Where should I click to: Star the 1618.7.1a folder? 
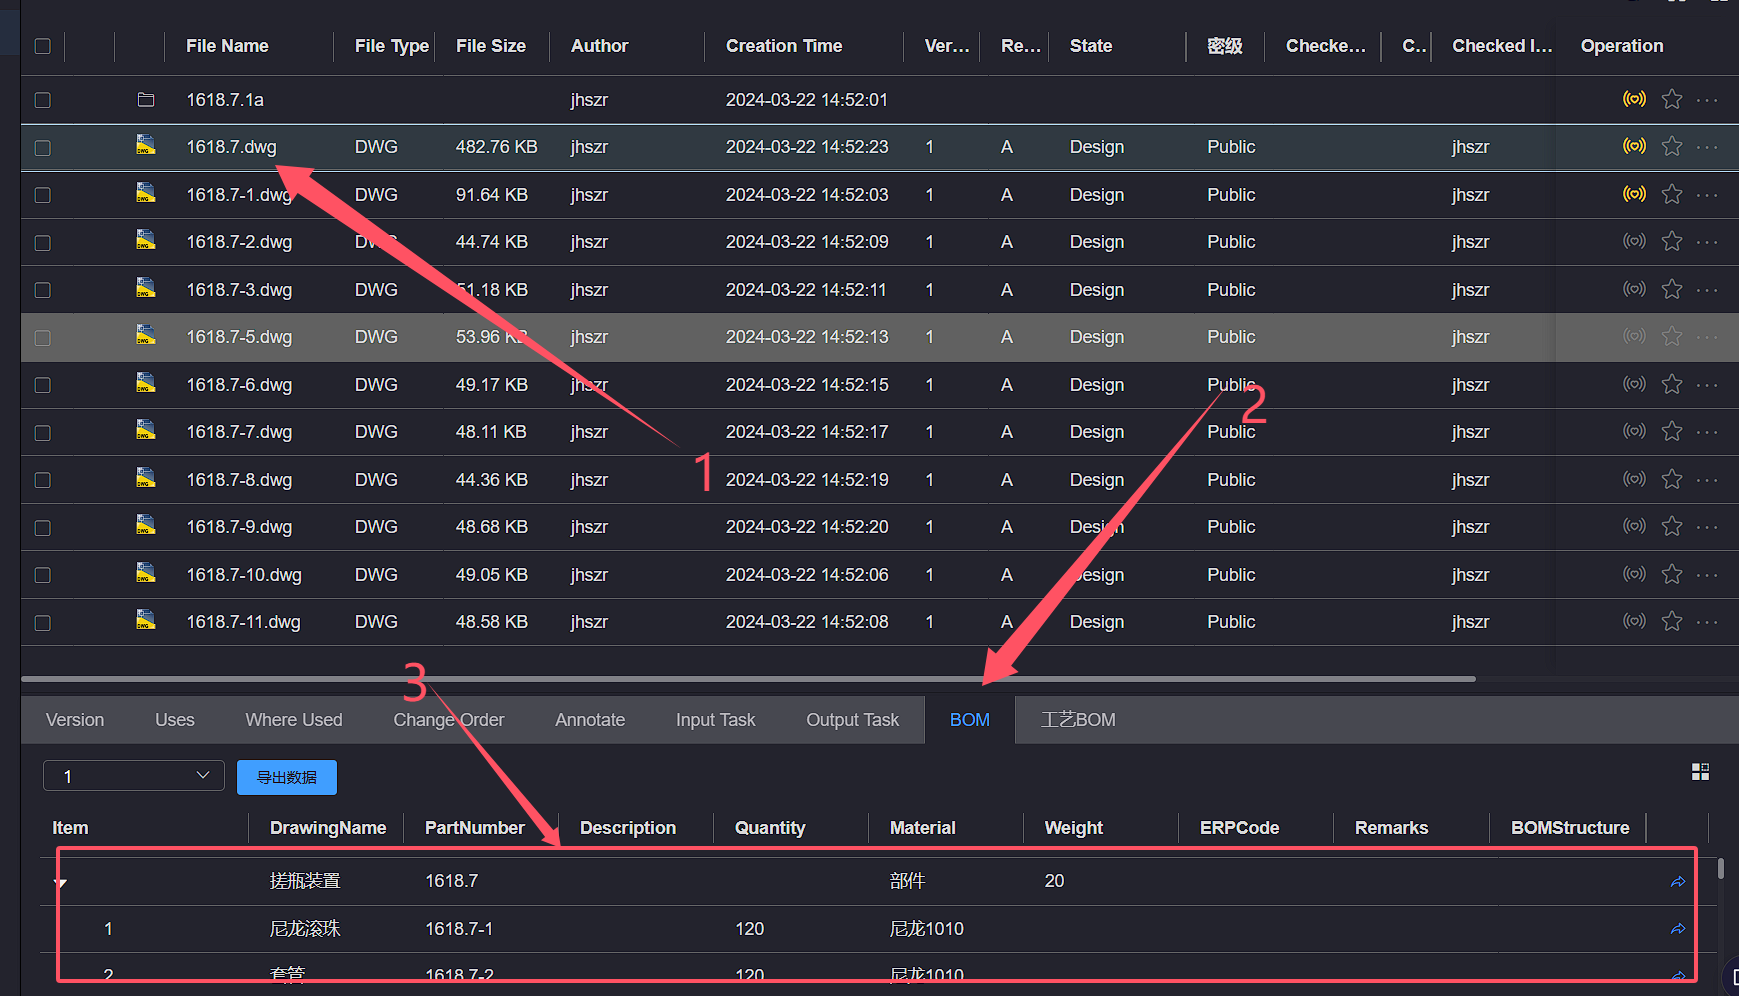(x=1672, y=99)
